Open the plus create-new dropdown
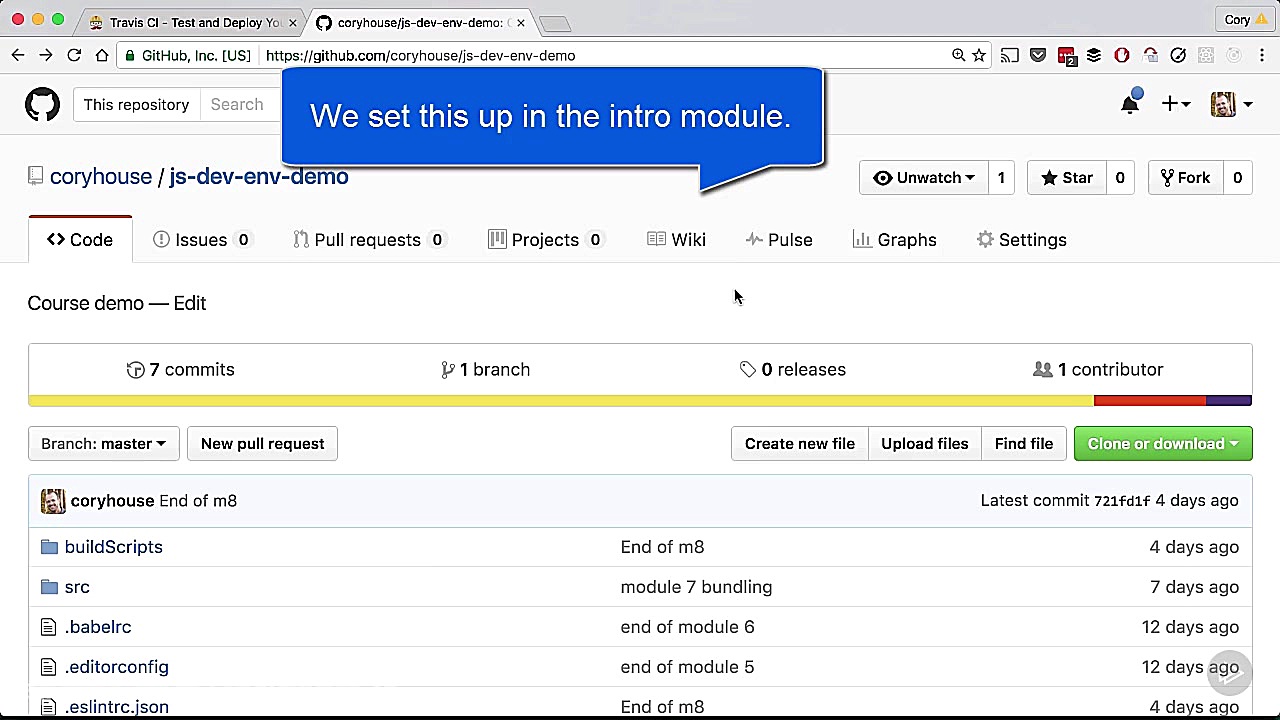 (1175, 104)
